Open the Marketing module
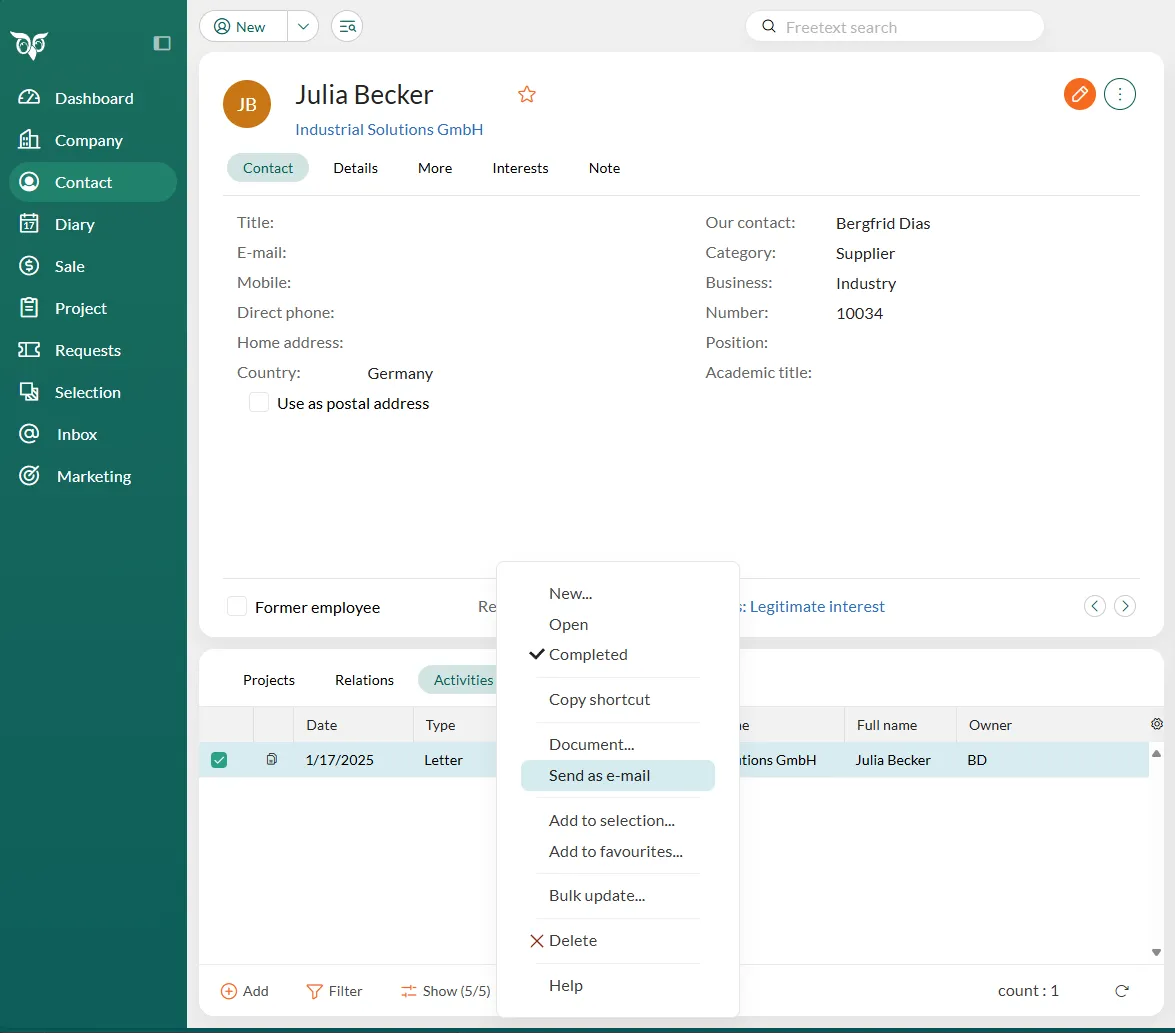This screenshot has width=1175, height=1033. click(93, 476)
